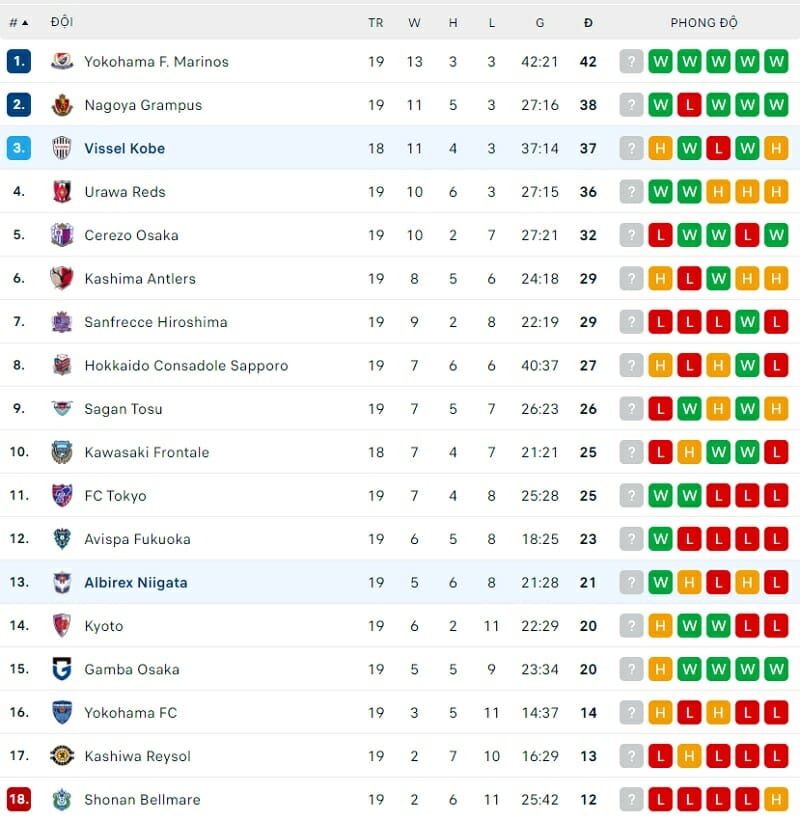Viewport: 800px width, 820px height.
Task: Select the orange H badge in Kyoto's form row
Action: (660, 626)
